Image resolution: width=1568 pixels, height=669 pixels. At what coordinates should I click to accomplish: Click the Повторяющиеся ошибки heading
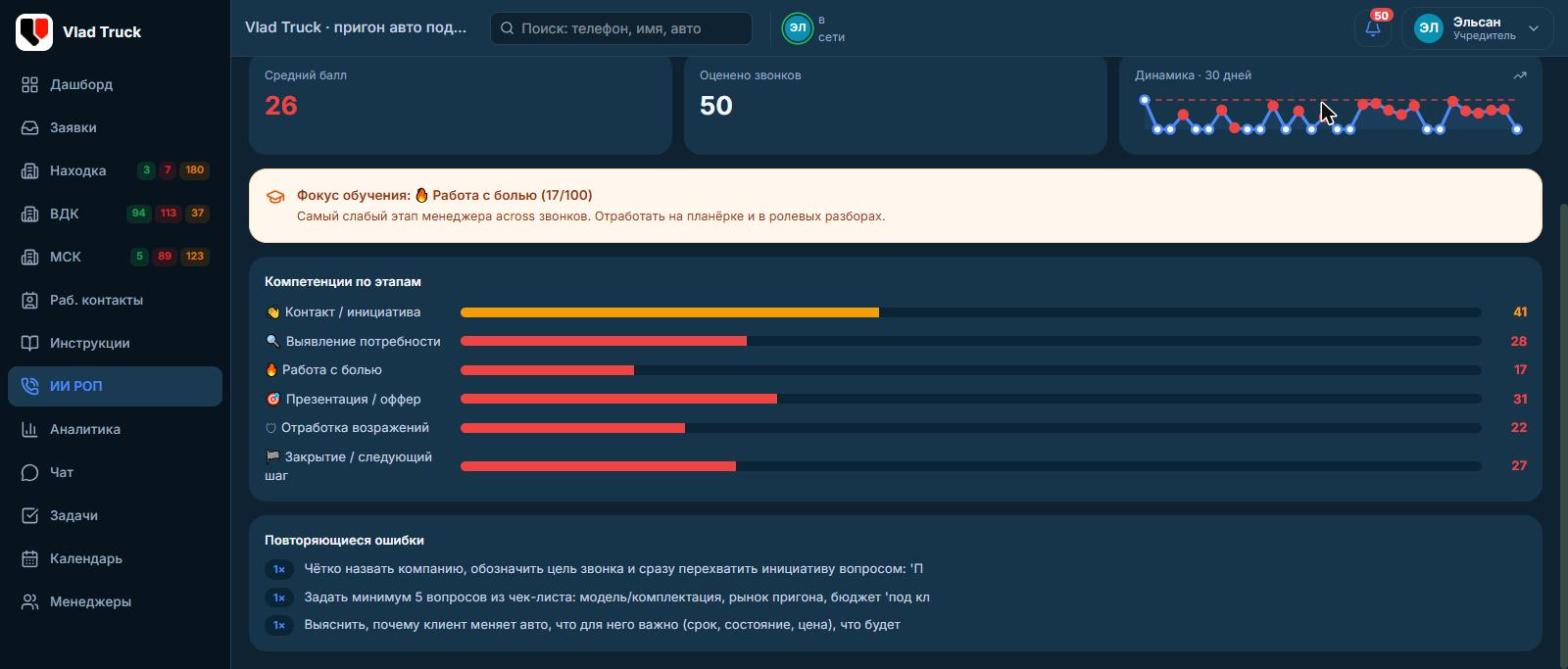click(344, 540)
